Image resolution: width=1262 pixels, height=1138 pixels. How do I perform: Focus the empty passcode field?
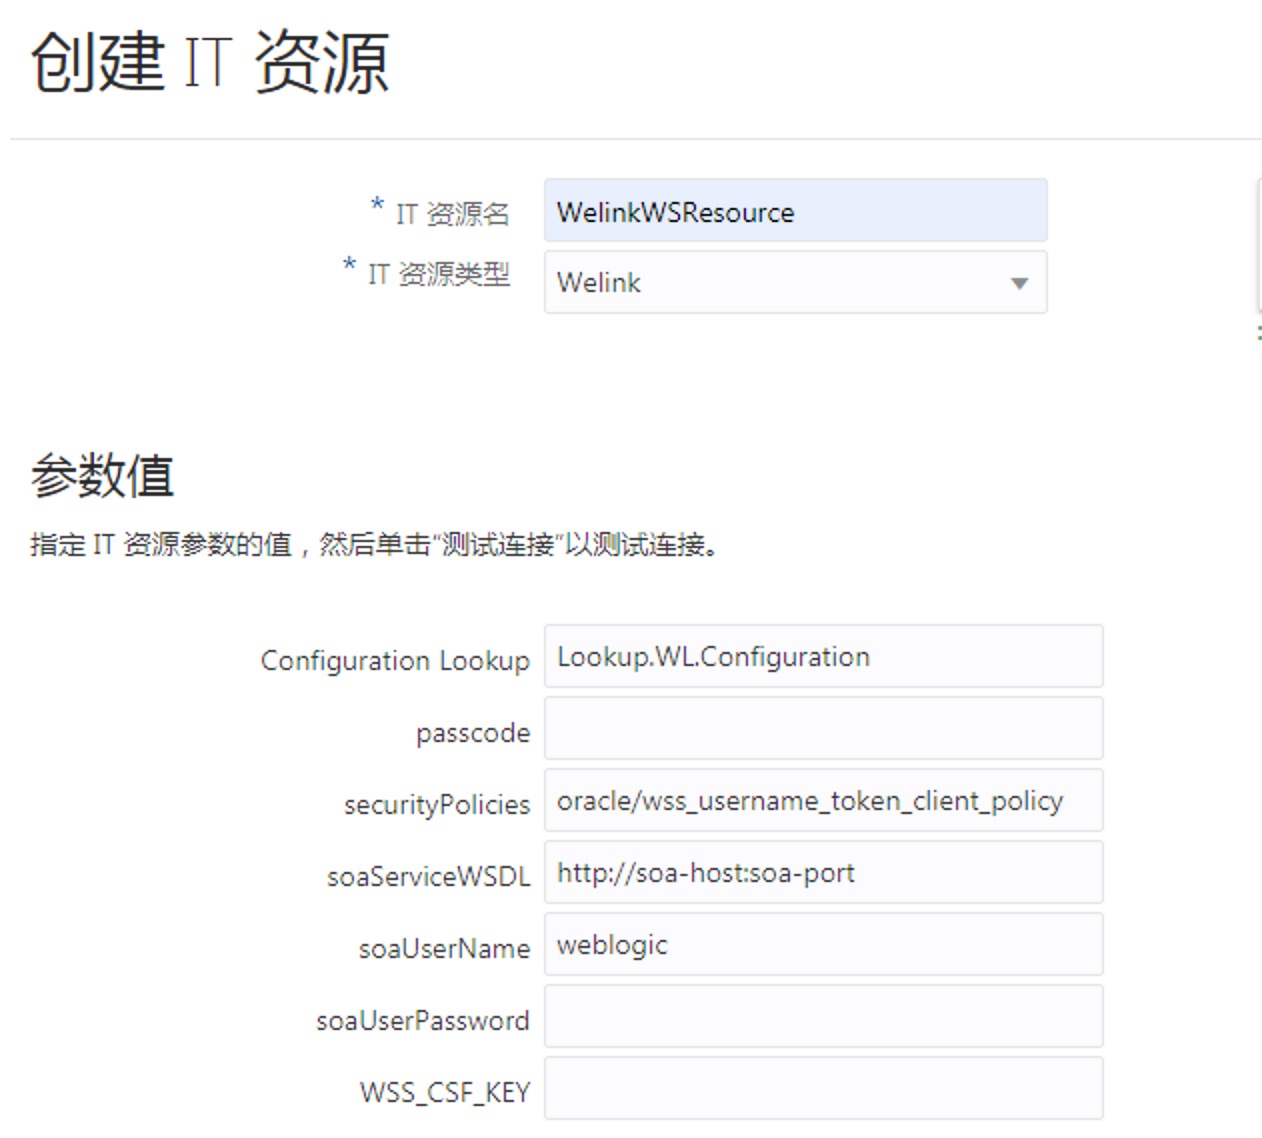click(823, 728)
